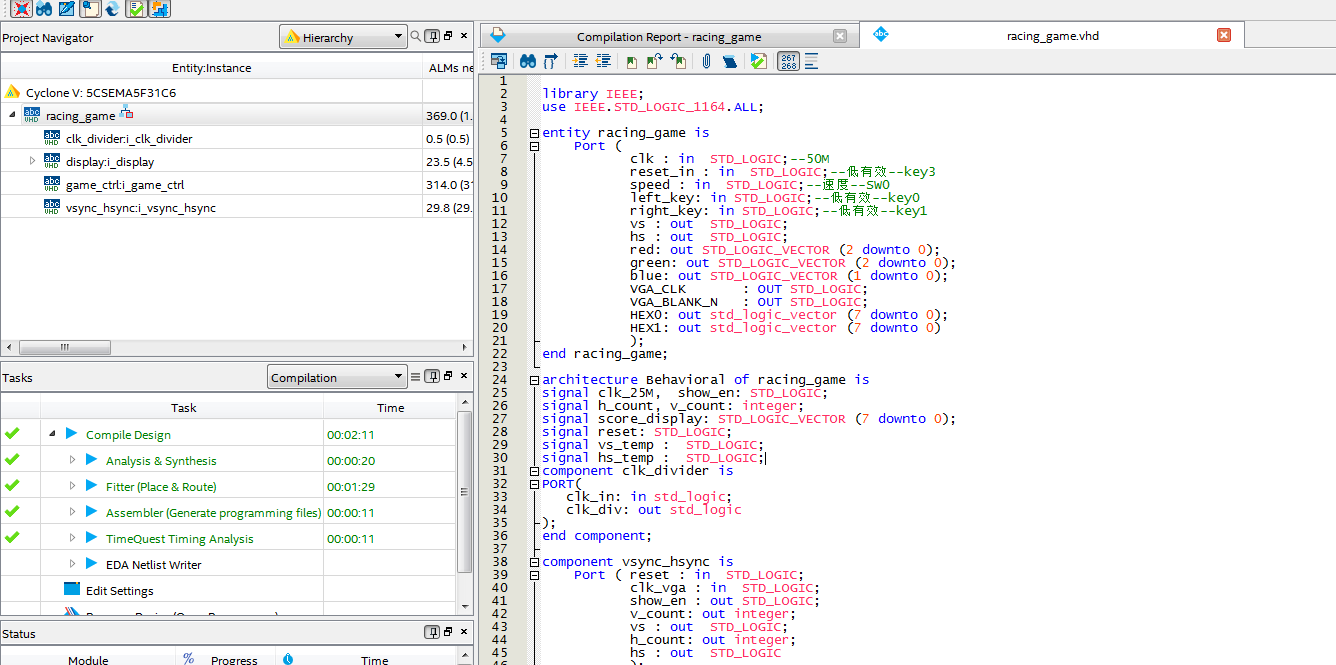Expand the Fitter (Place & Route) task

(x=72, y=486)
